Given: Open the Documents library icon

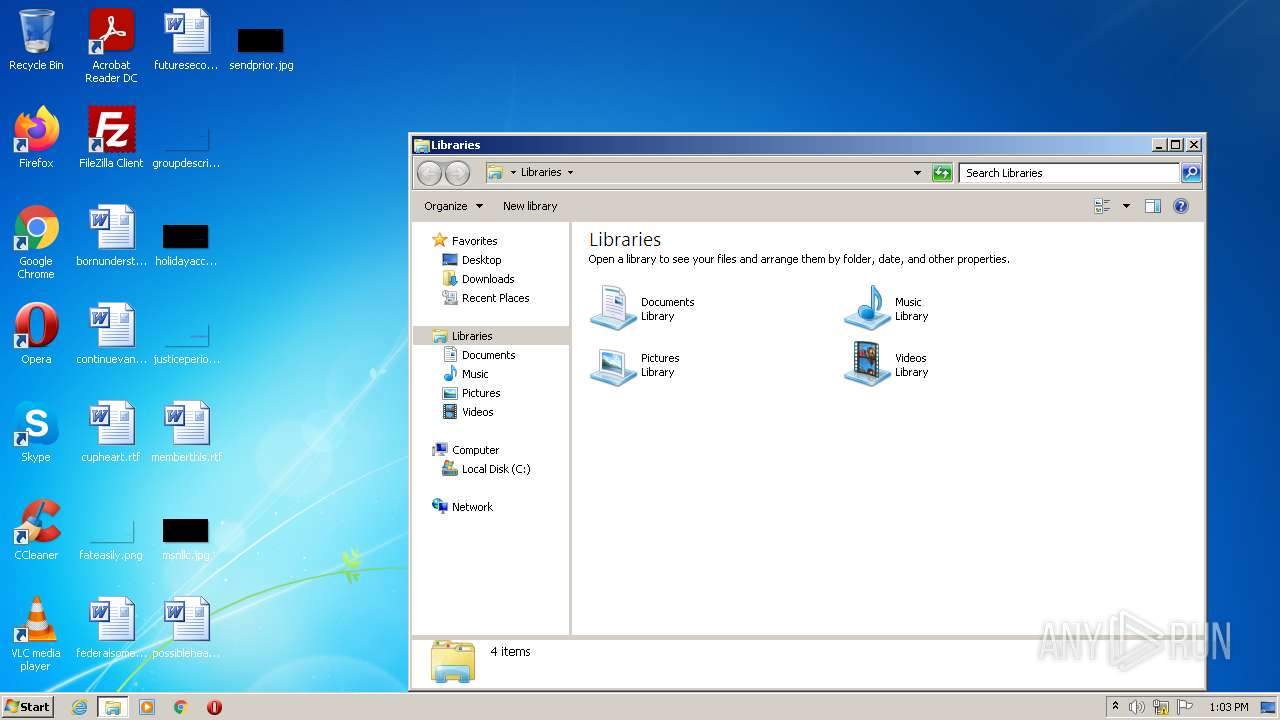Looking at the screenshot, I should coord(613,308).
